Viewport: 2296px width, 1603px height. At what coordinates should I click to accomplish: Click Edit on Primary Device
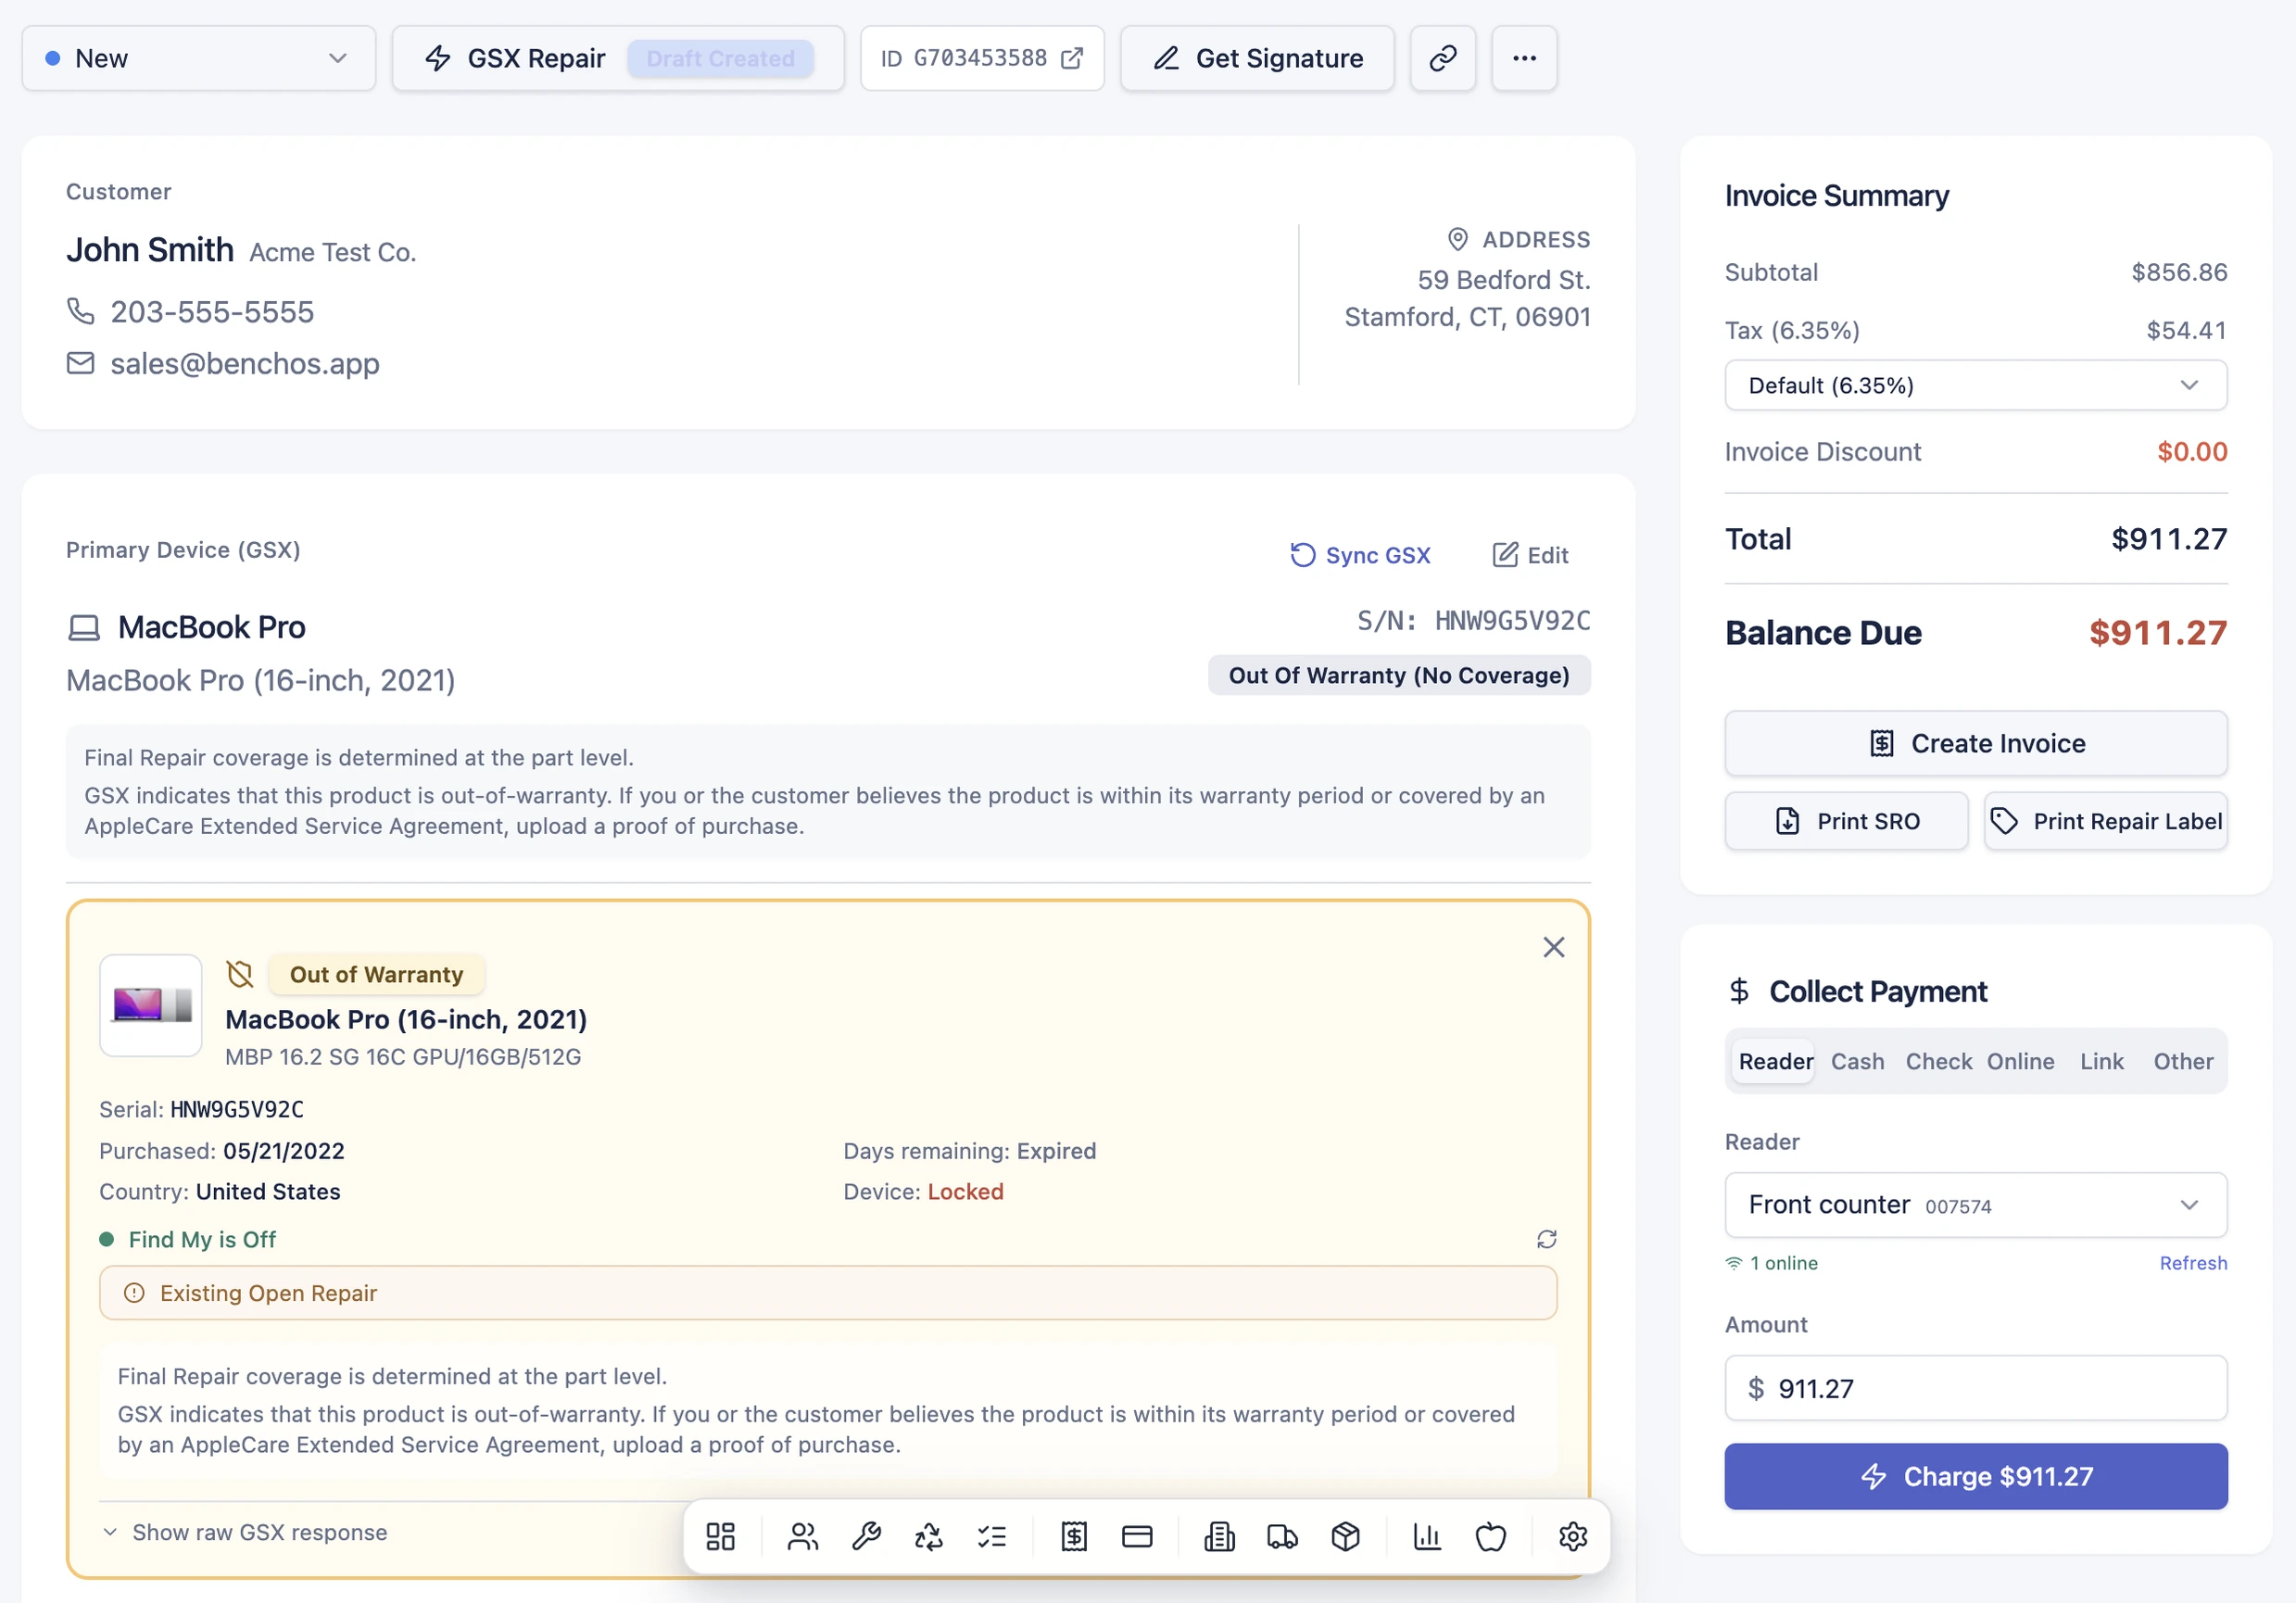coord(1530,555)
